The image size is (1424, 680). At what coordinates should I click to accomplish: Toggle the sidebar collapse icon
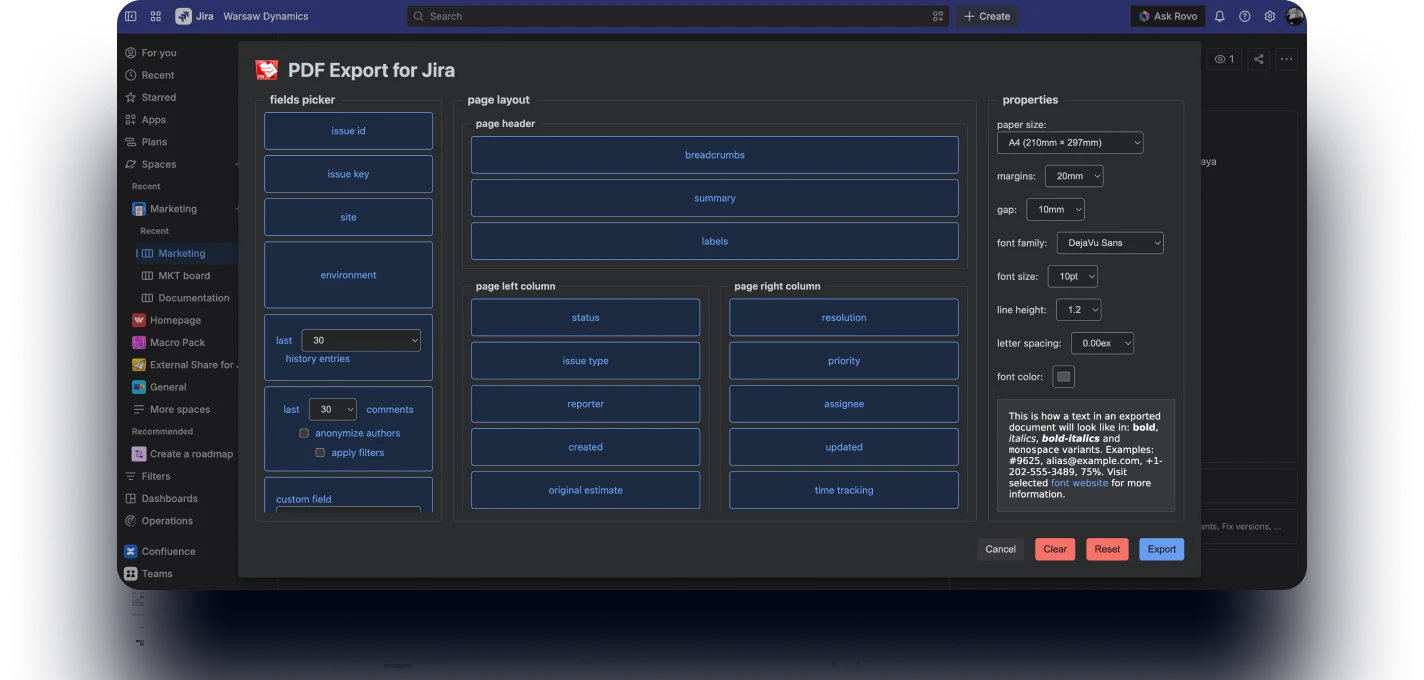pyautogui.click(x=131, y=16)
